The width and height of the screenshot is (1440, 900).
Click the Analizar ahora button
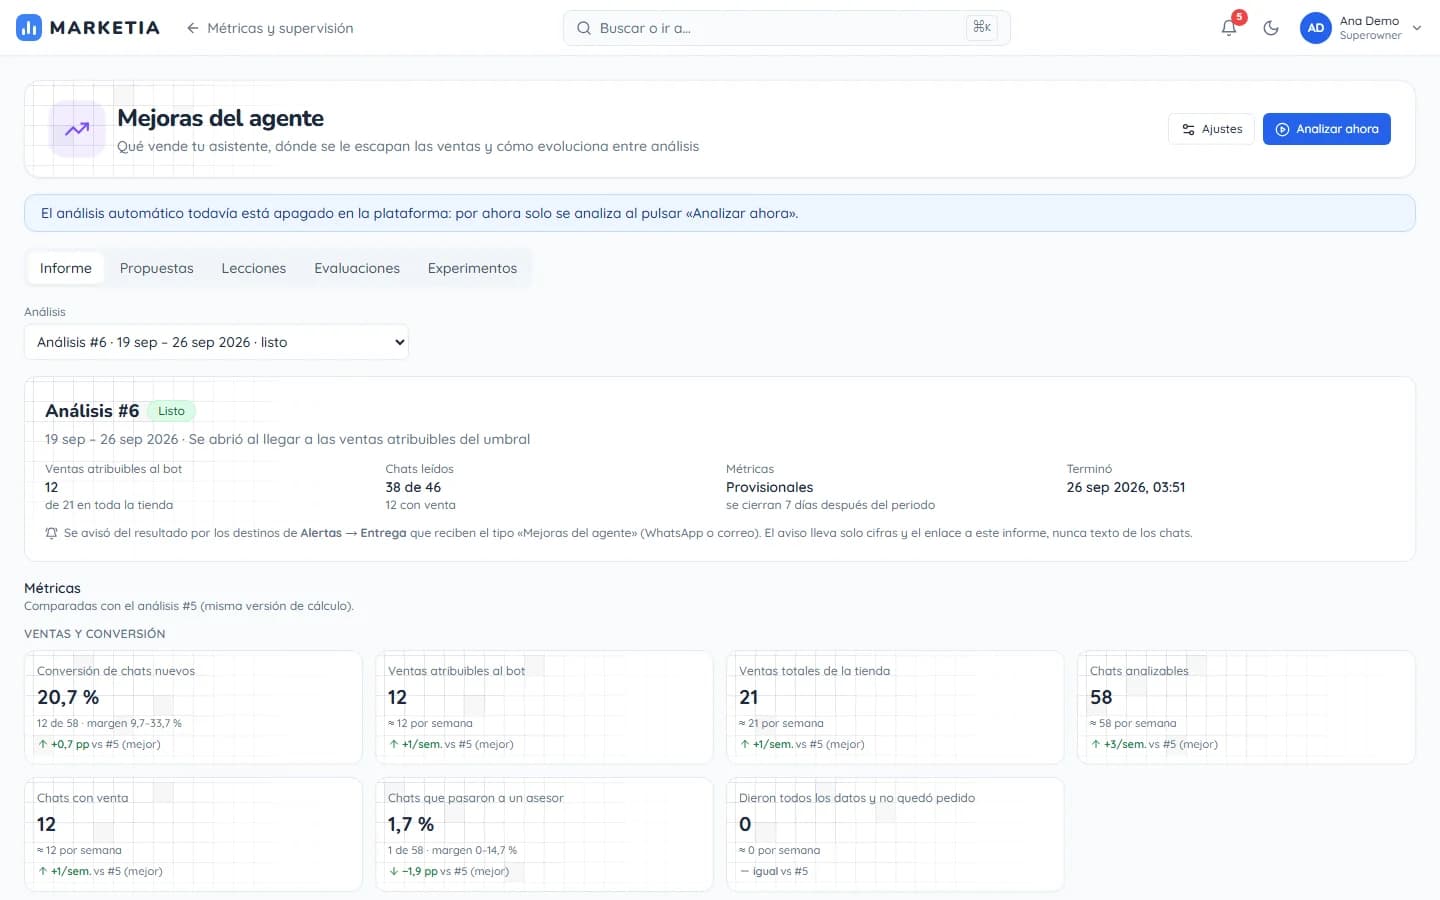[1326, 129]
